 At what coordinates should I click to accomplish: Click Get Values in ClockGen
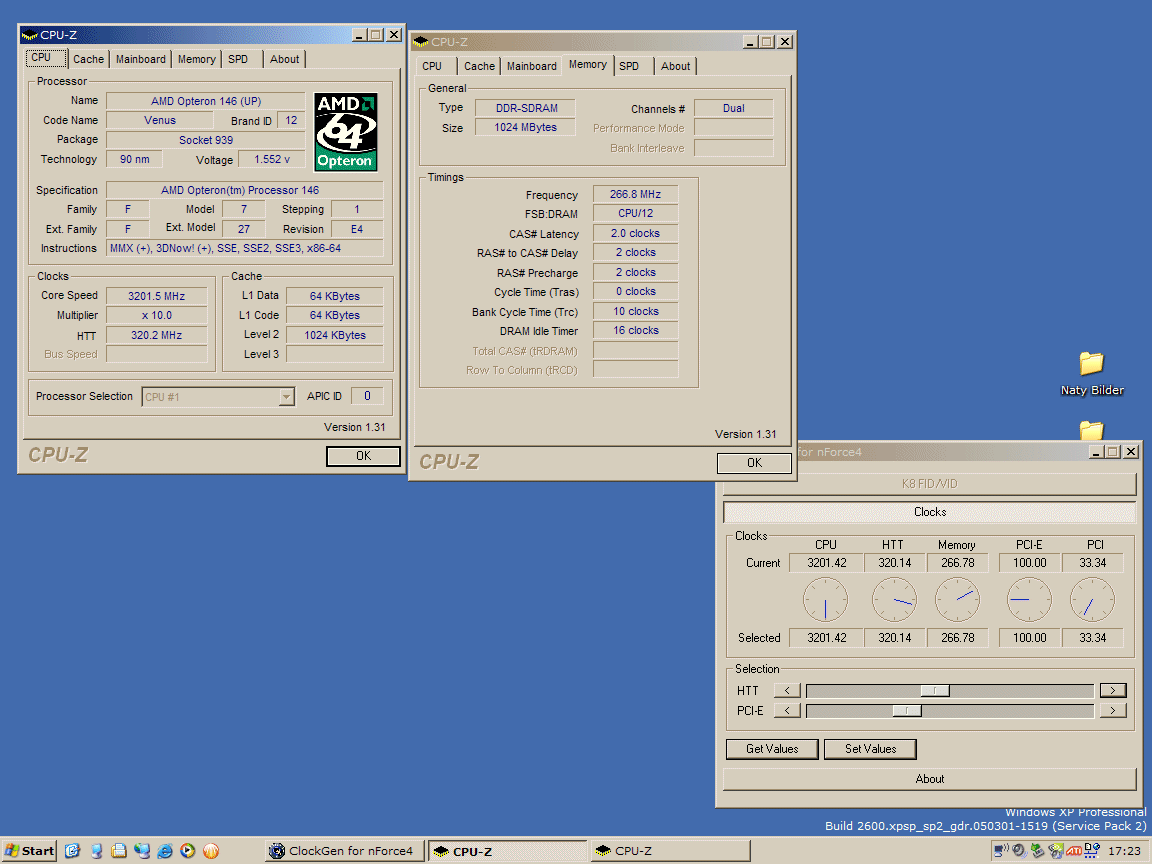tap(772, 749)
